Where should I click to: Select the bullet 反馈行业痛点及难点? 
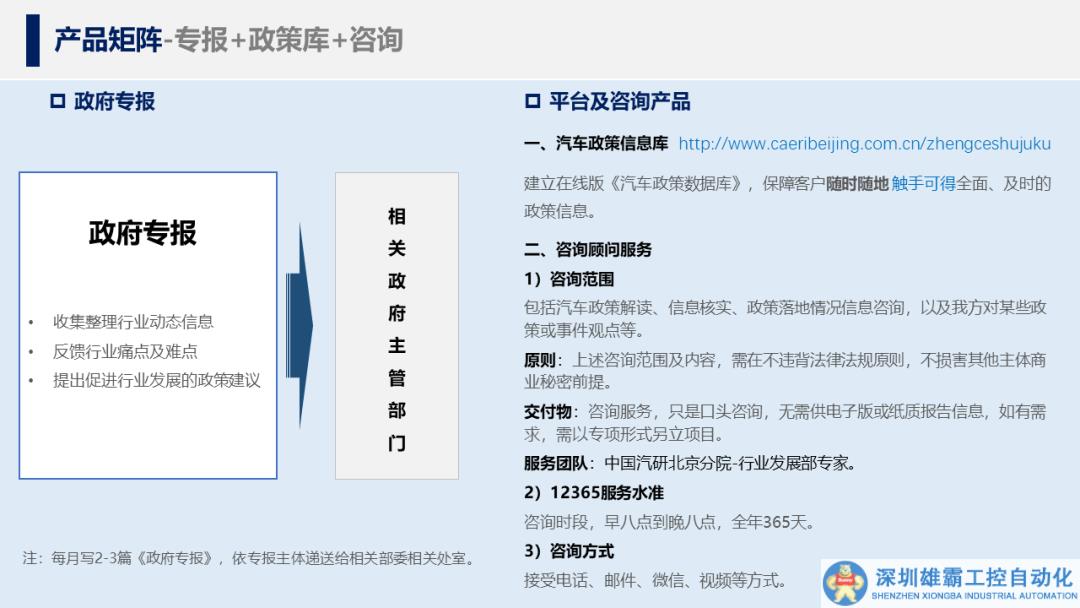(125, 351)
